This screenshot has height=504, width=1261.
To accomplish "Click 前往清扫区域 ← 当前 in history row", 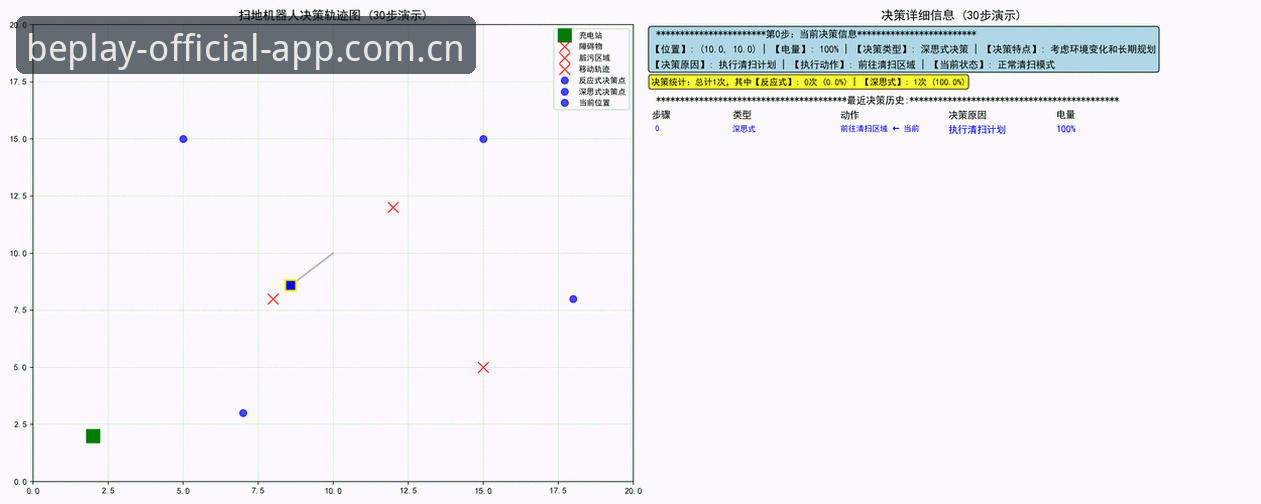I will point(880,129).
